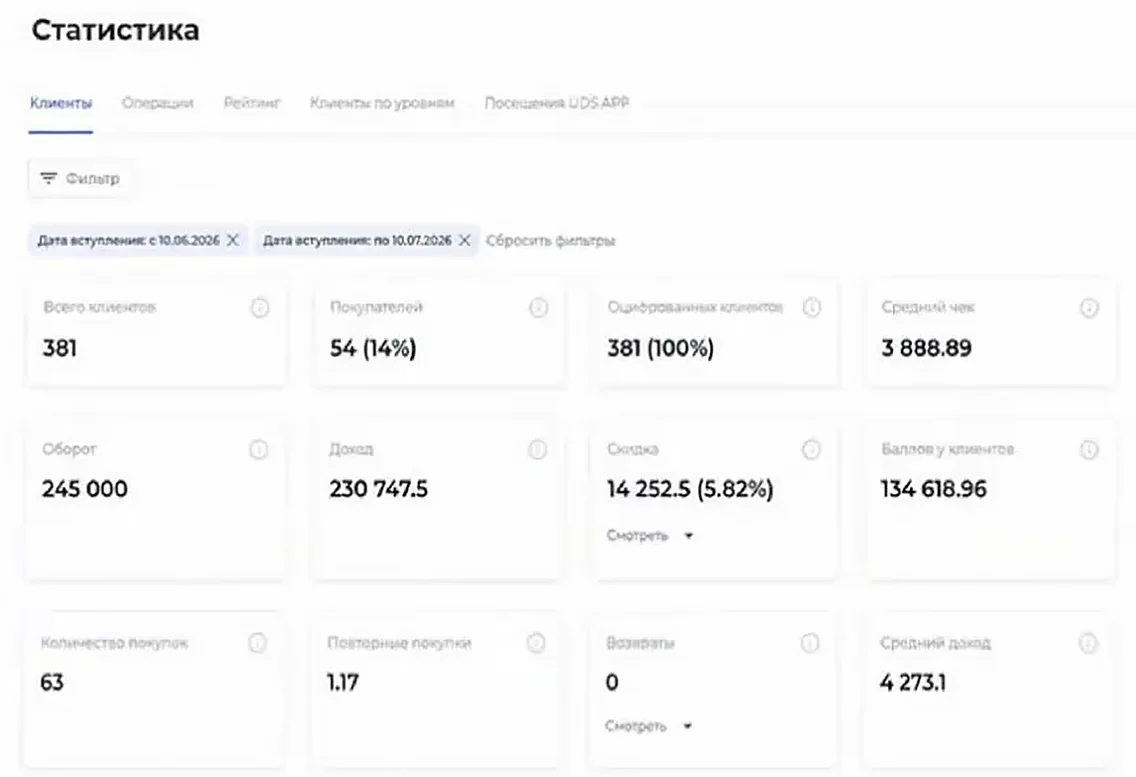The image size is (1136, 777).
Task: Click the value 381 (100%)
Action: pyautogui.click(x=661, y=348)
